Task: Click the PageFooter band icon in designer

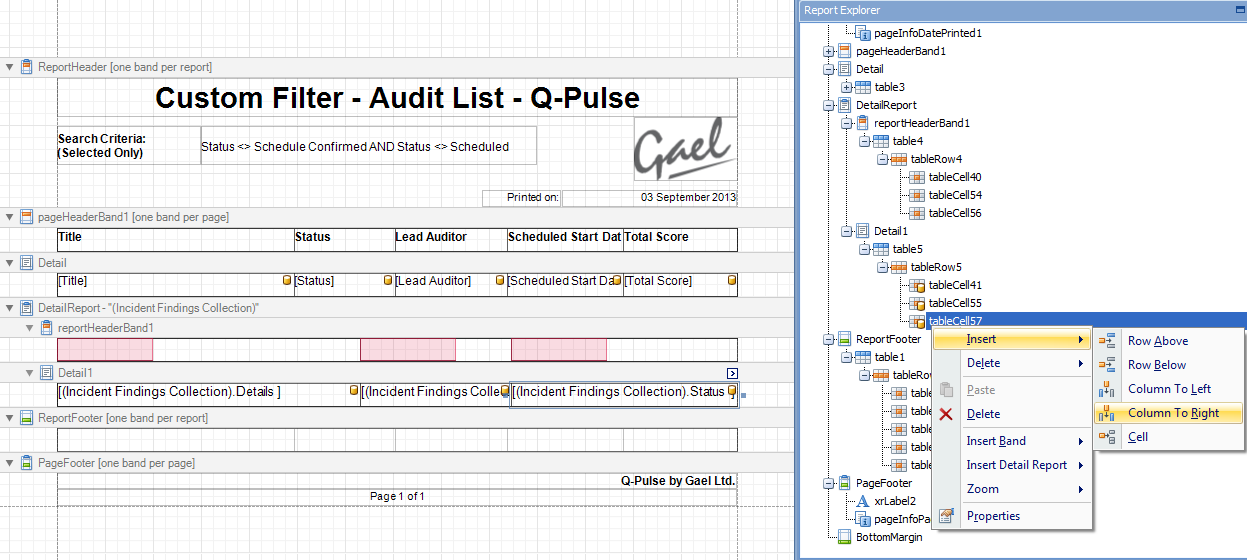Action: [x=27, y=463]
